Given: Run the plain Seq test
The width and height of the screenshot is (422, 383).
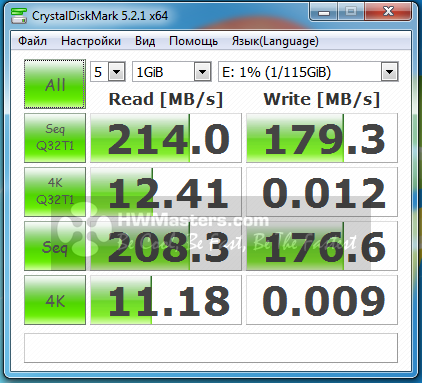Looking at the screenshot, I should (55, 246).
